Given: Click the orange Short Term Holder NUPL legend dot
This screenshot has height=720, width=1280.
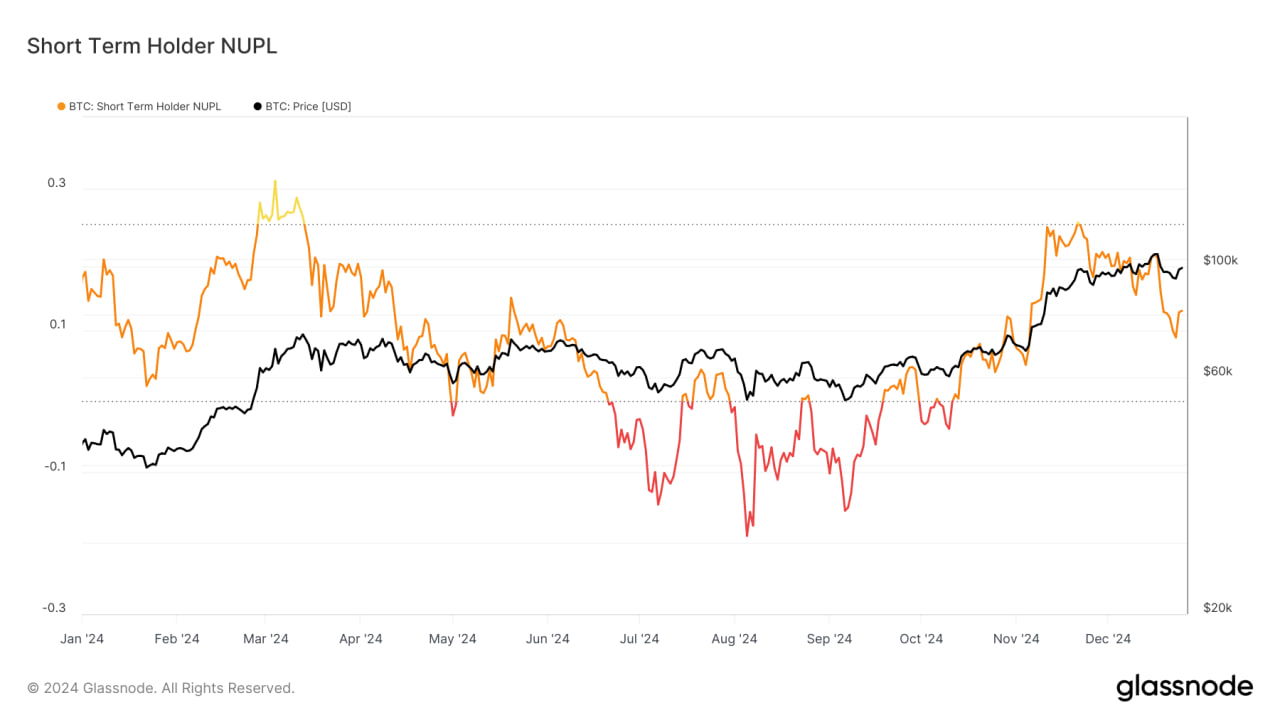Looking at the screenshot, I should [x=62, y=106].
